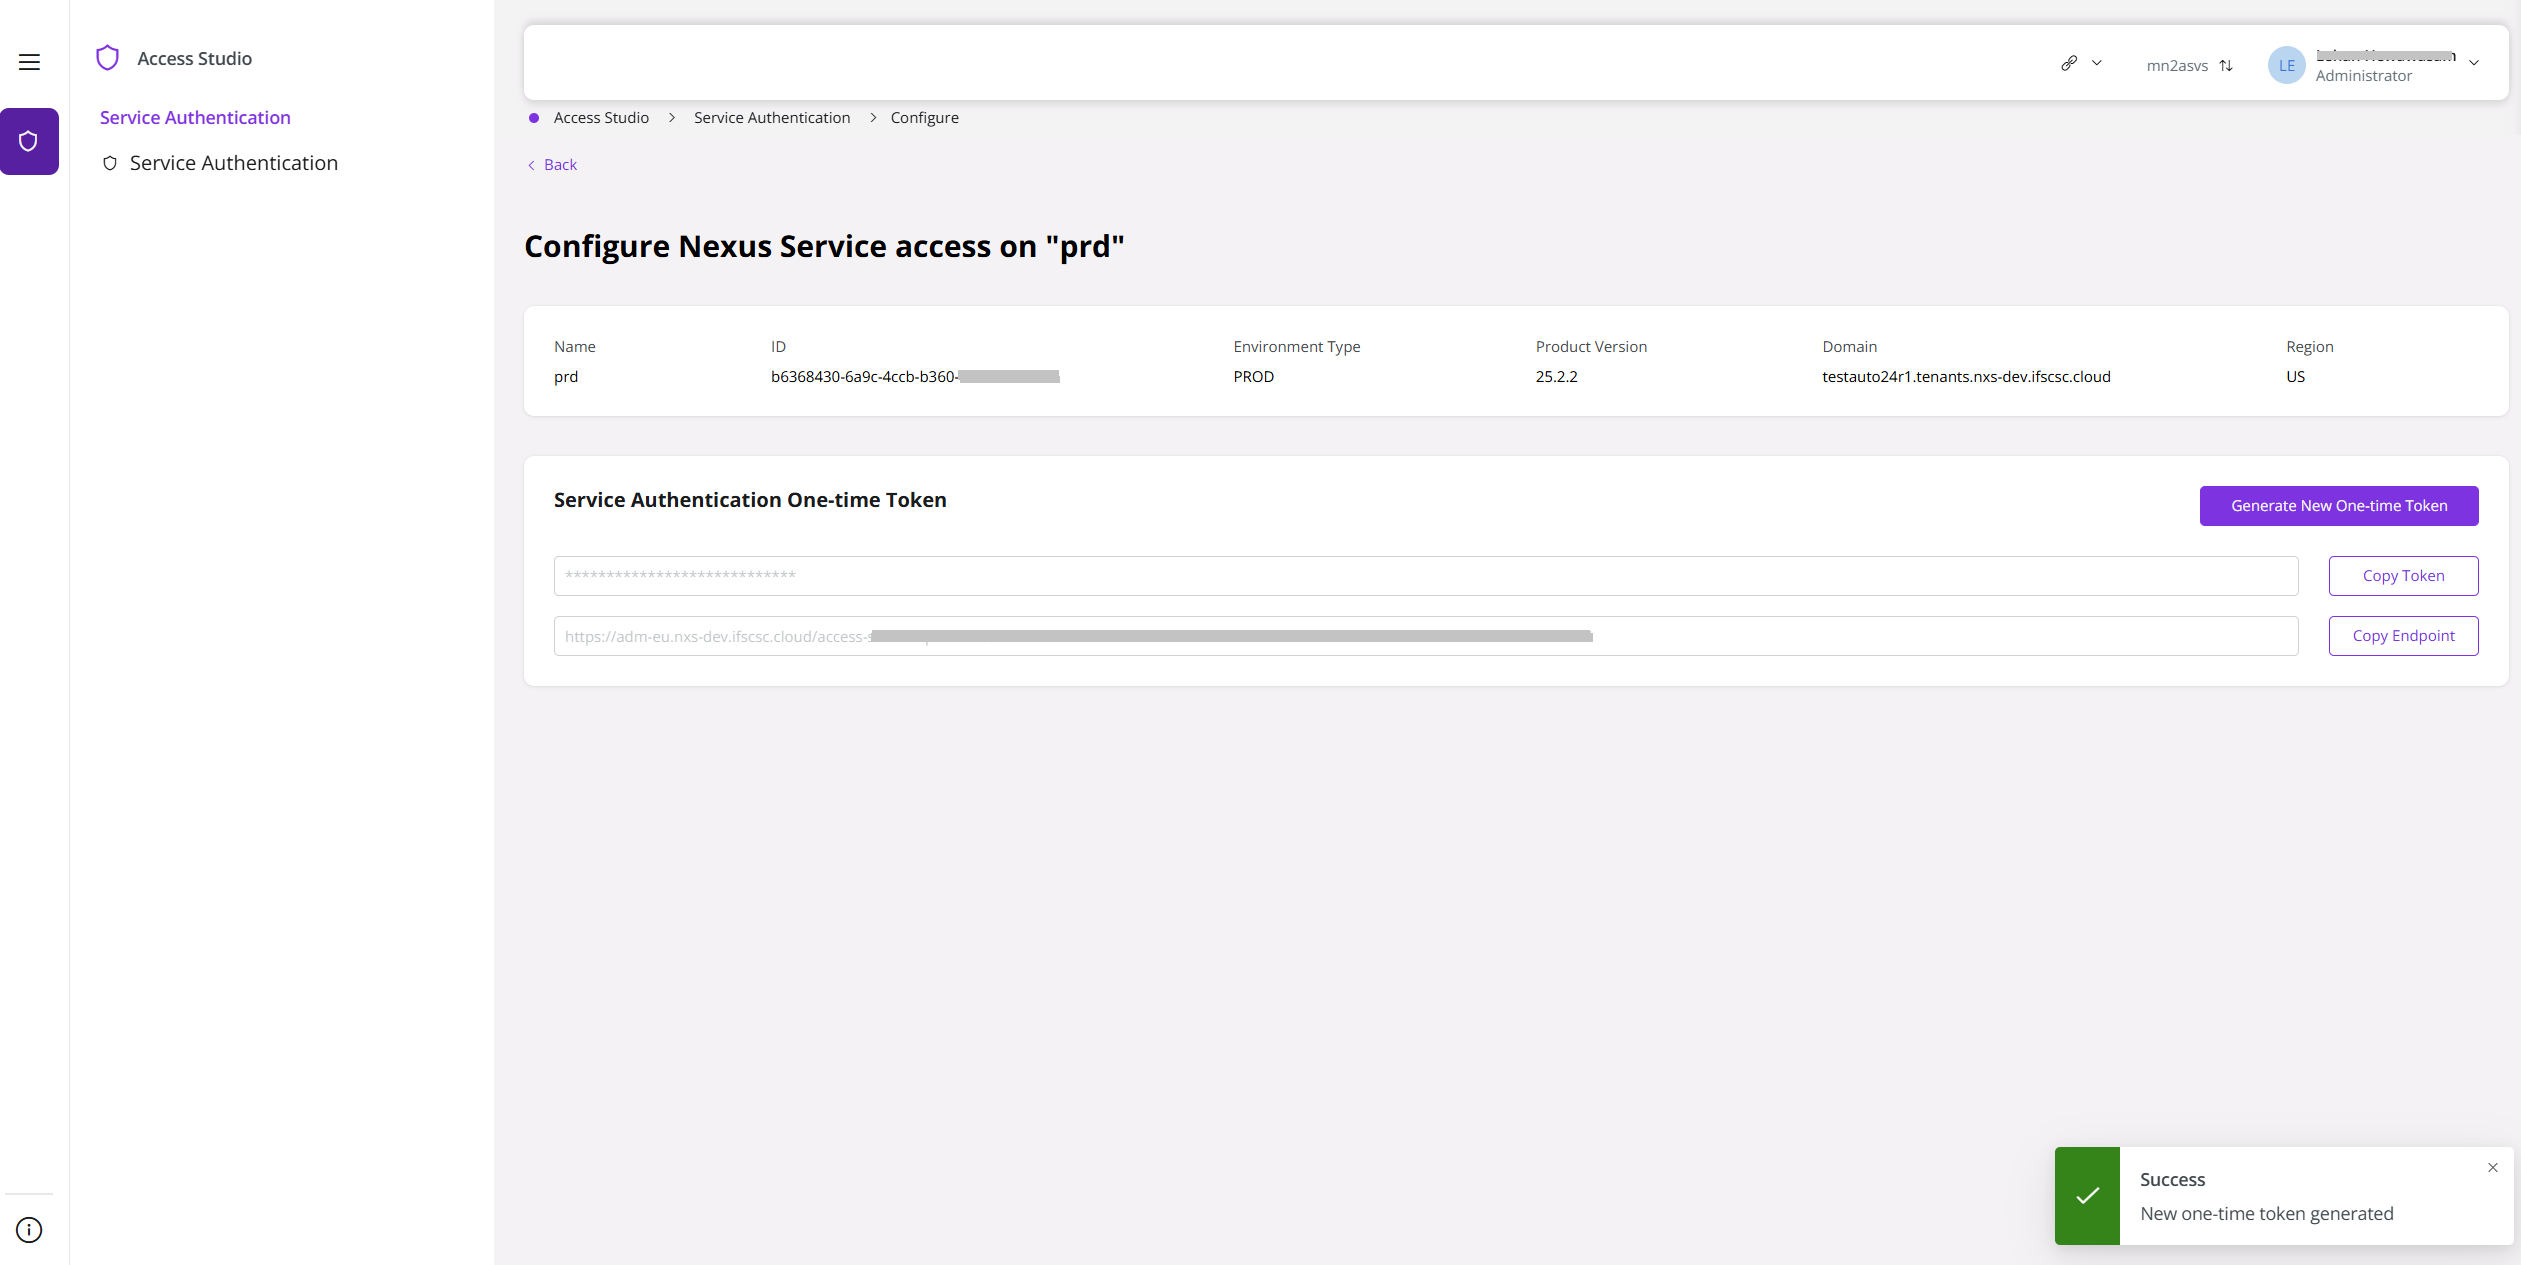
Task: Click the Back link
Action: click(552, 165)
